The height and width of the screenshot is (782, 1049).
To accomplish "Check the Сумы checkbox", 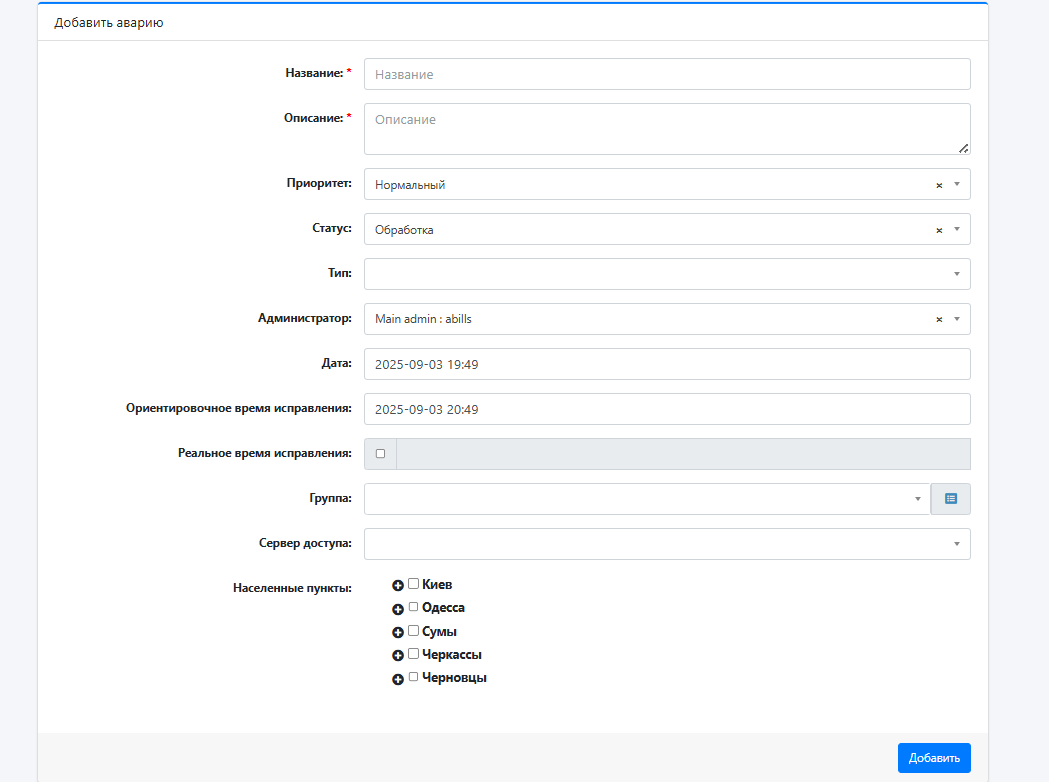I will pyautogui.click(x=413, y=630).
